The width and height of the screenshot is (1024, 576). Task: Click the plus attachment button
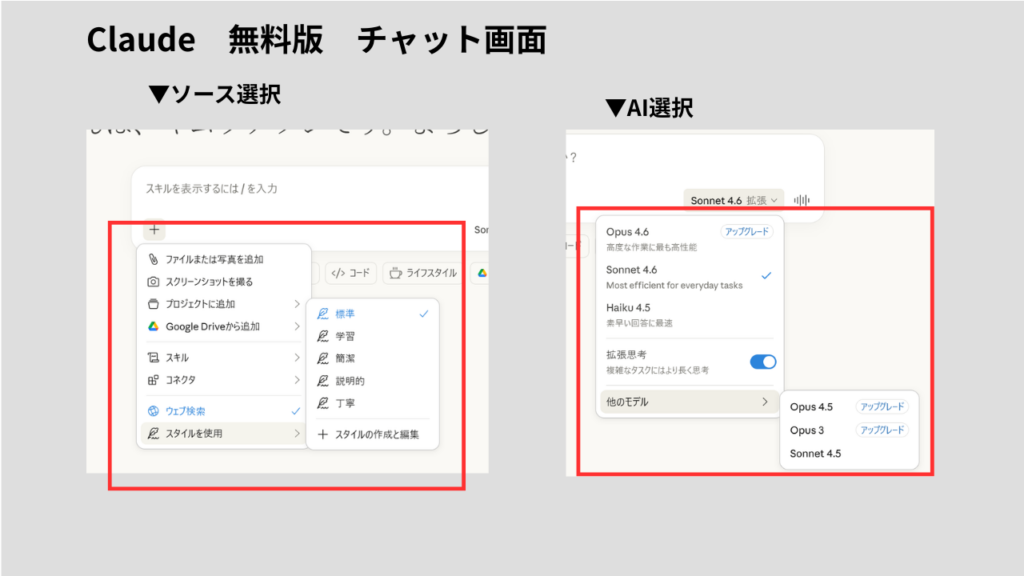pos(154,229)
